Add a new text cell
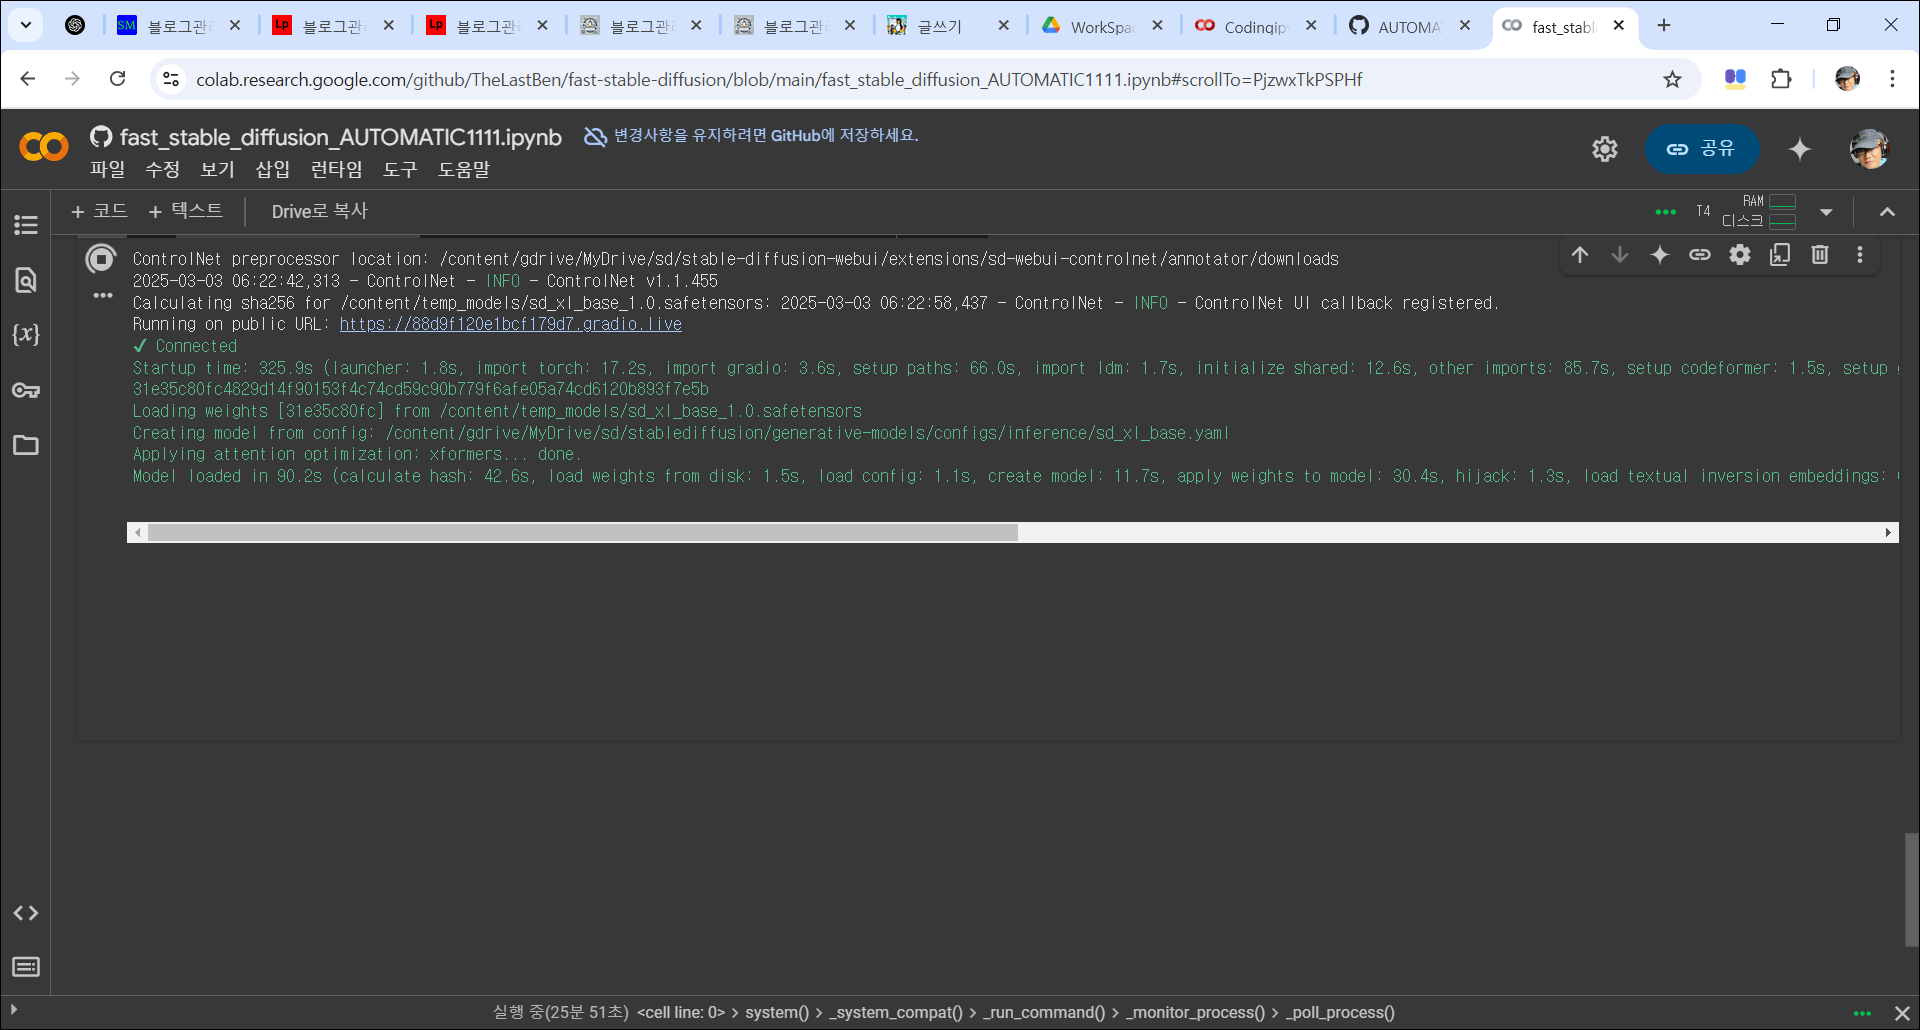Screen dimensions: 1920x1030 (x=186, y=211)
